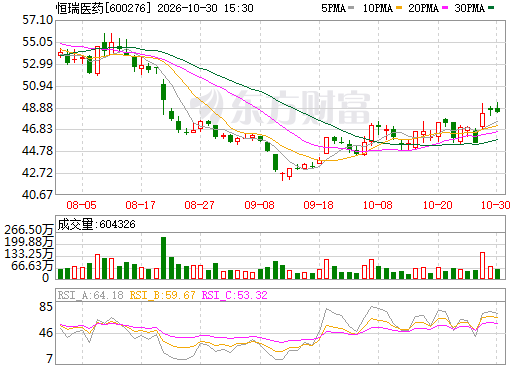Click the 48.88 price axis label
The height and width of the screenshot is (365, 520).
[37, 108]
